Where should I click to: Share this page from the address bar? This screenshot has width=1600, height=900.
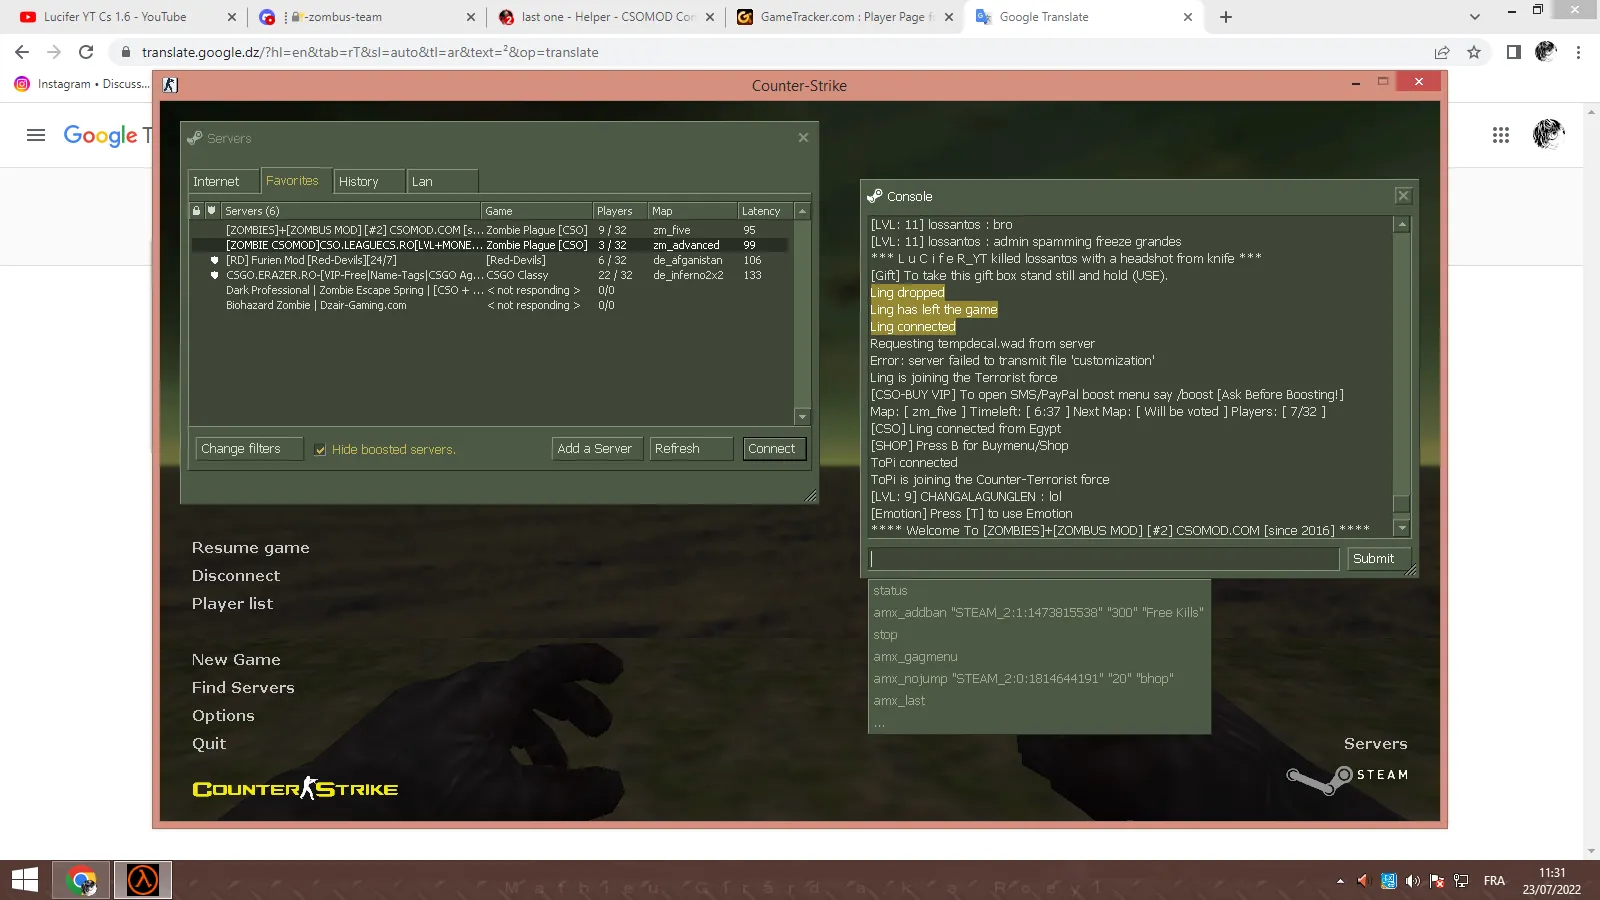click(1442, 52)
